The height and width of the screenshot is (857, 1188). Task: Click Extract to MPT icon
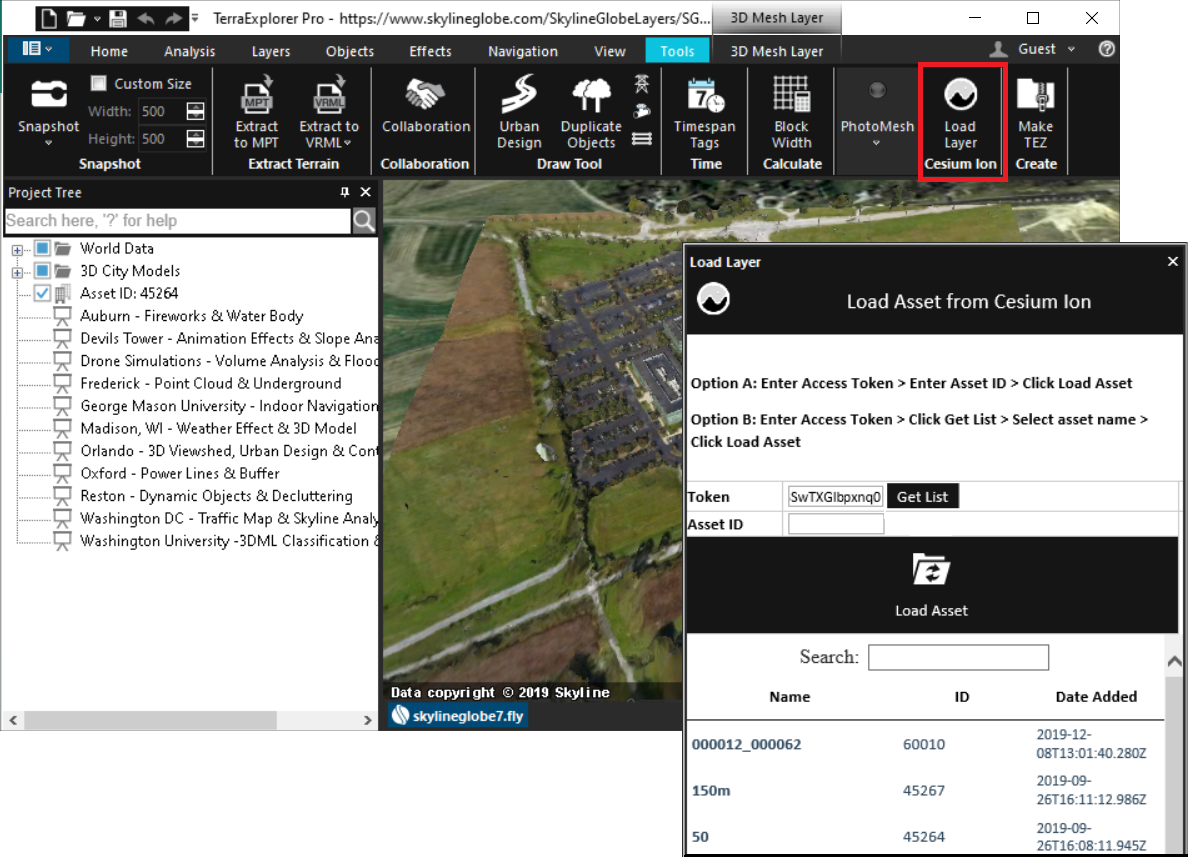[x=257, y=99]
